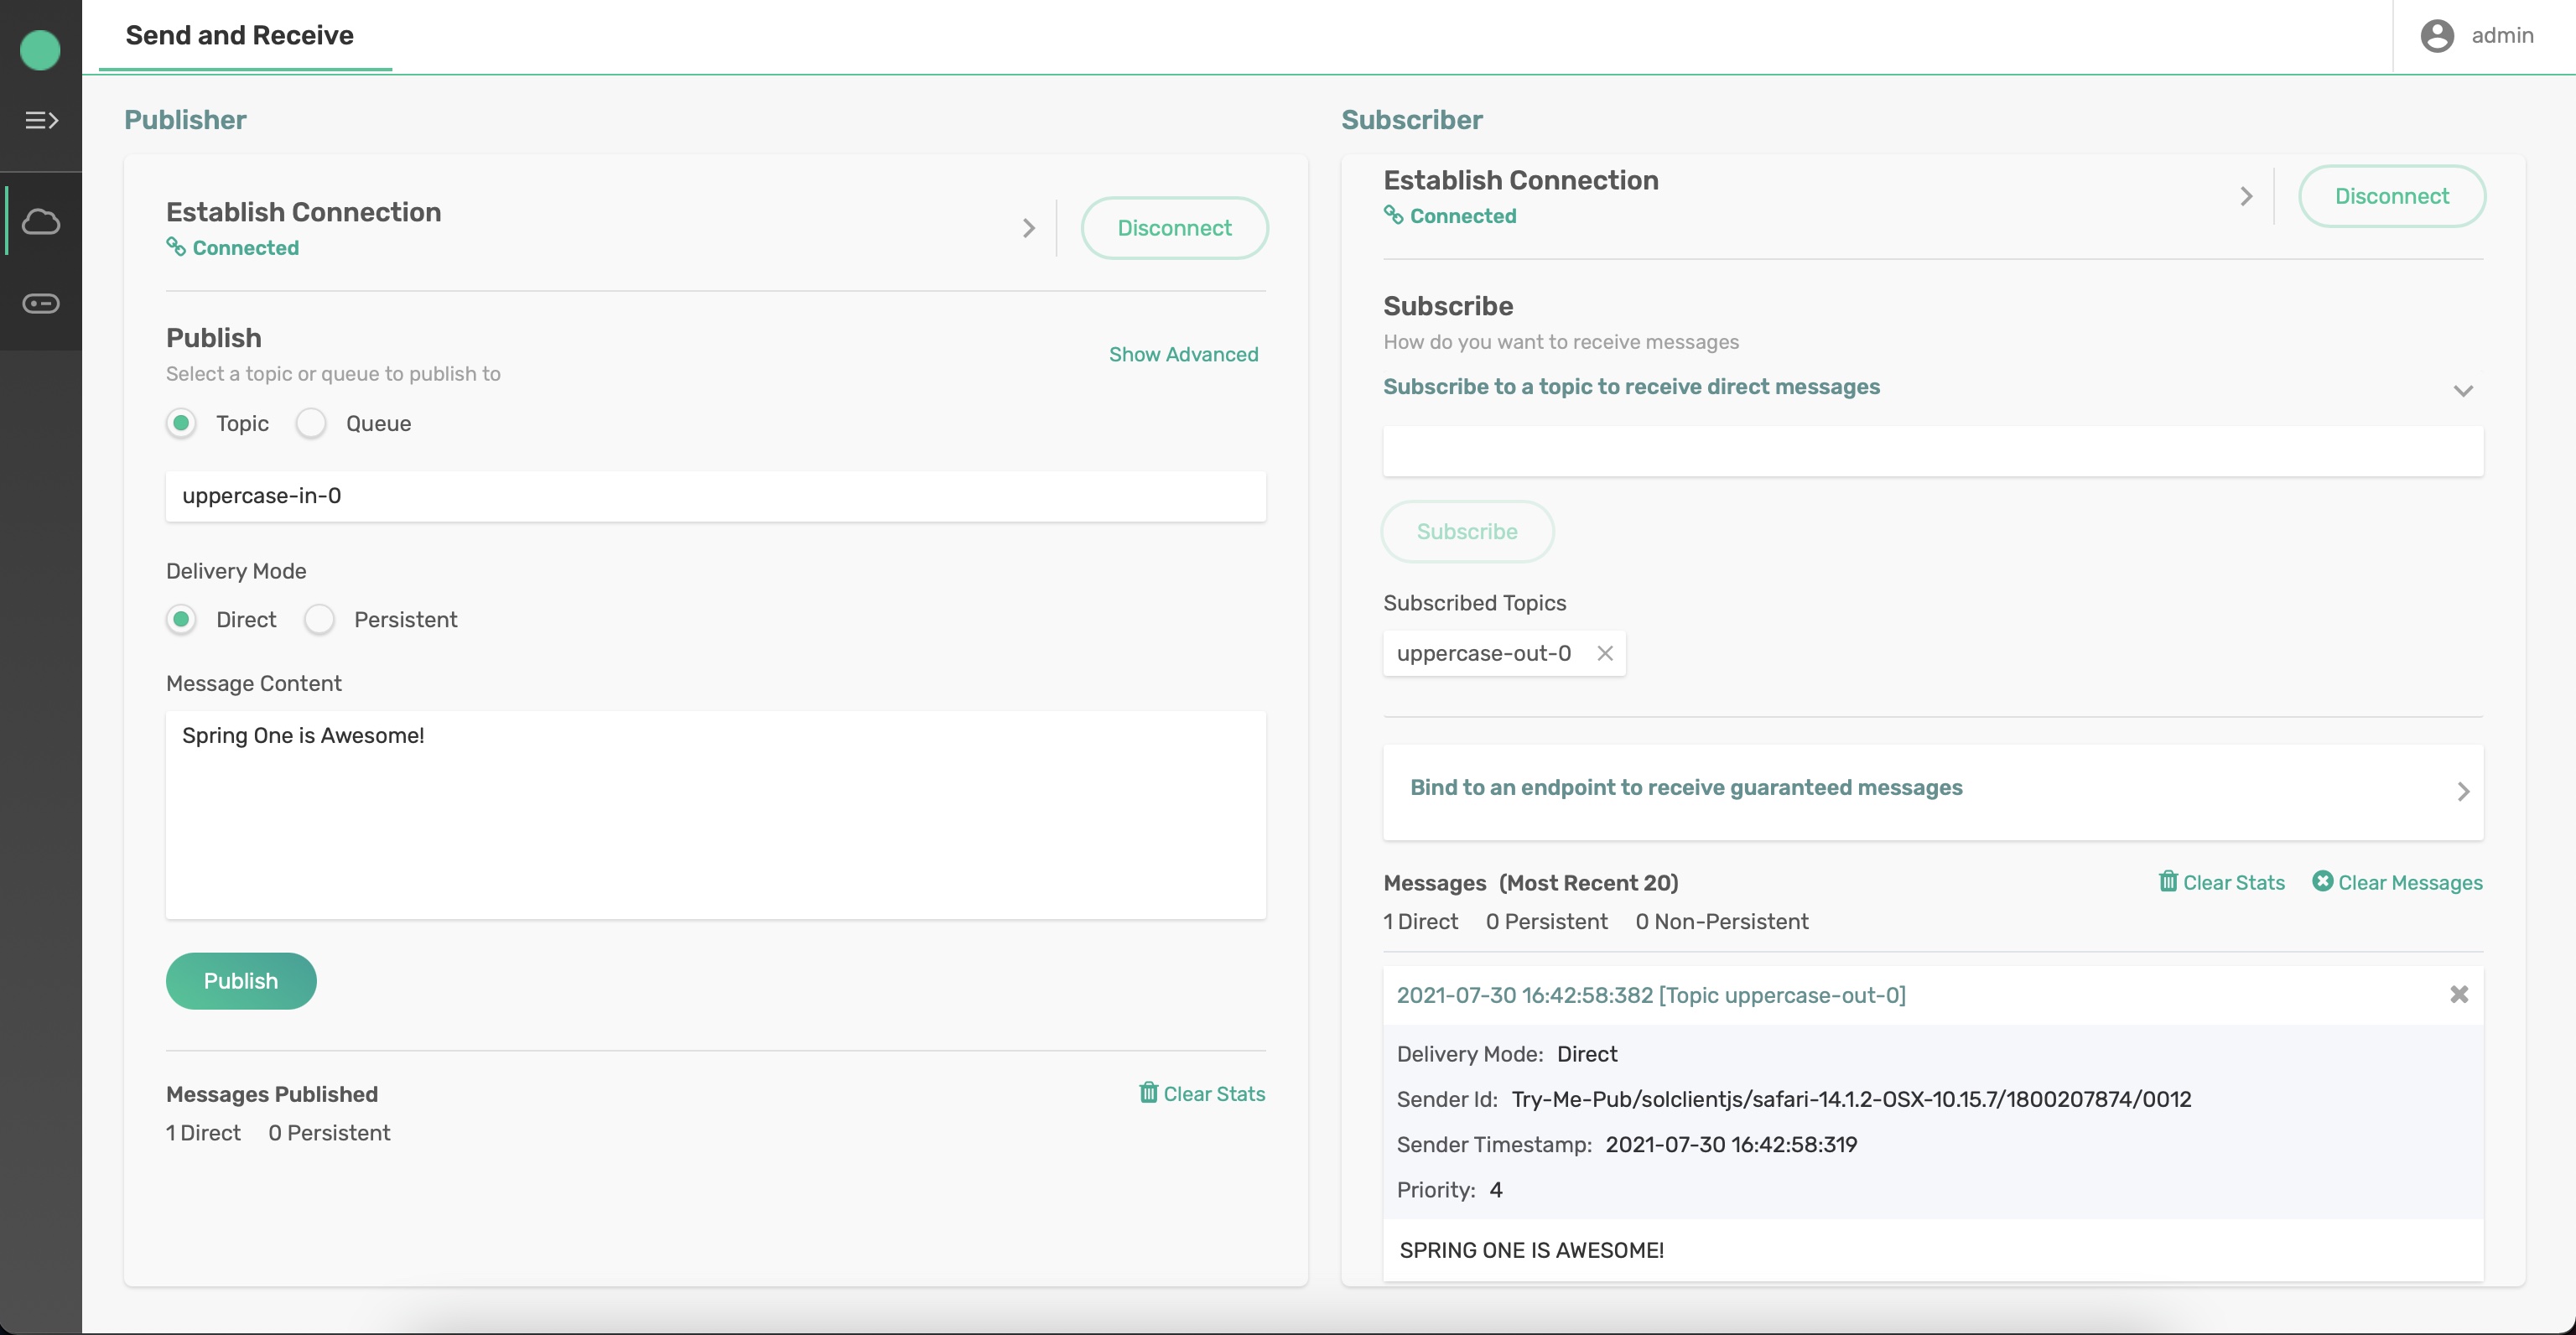The height and width of the screenshot is (1335, 2576).
Task: Open the Try Me sidebar icon
Action: tap(41, 303)
